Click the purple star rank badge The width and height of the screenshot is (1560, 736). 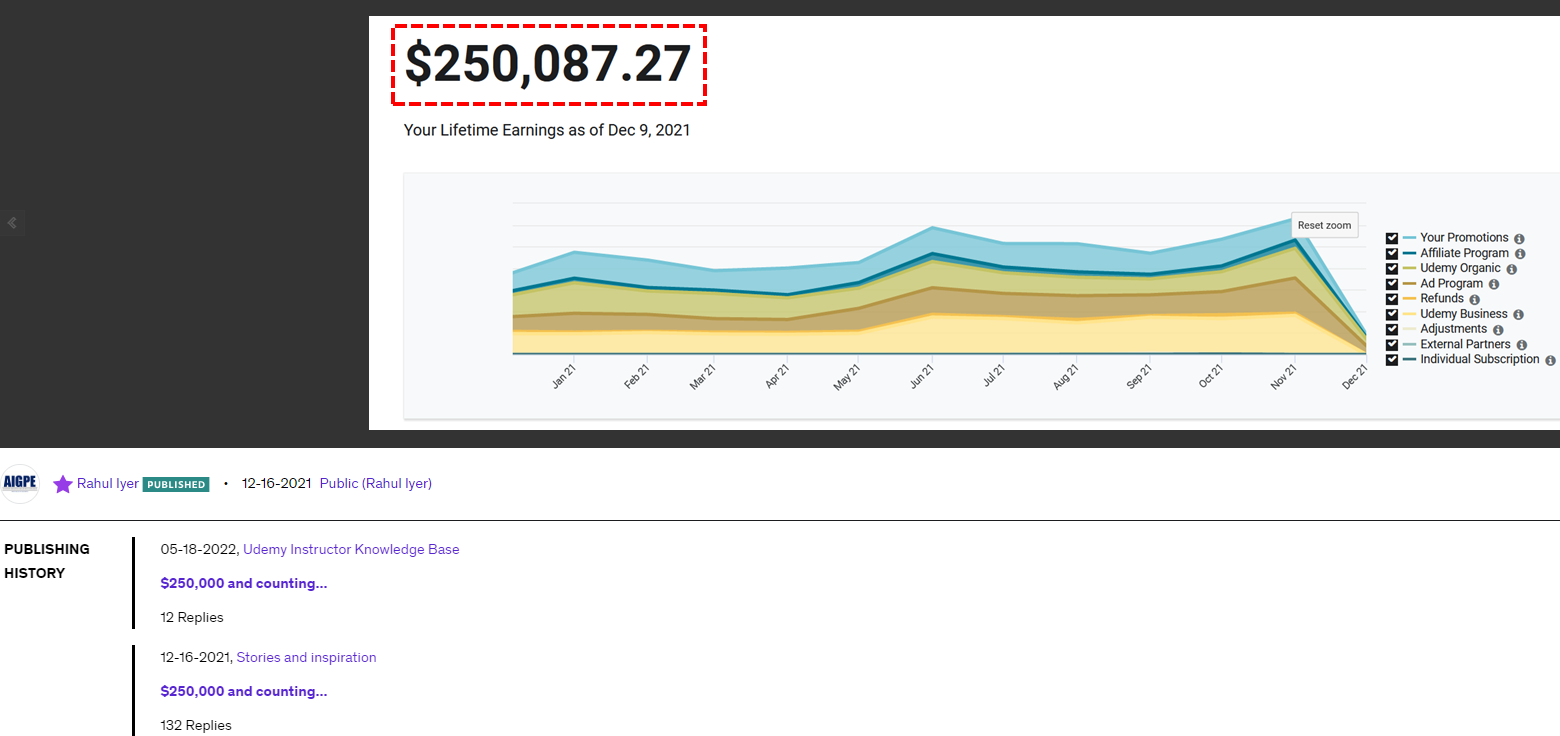coord(63,484)
